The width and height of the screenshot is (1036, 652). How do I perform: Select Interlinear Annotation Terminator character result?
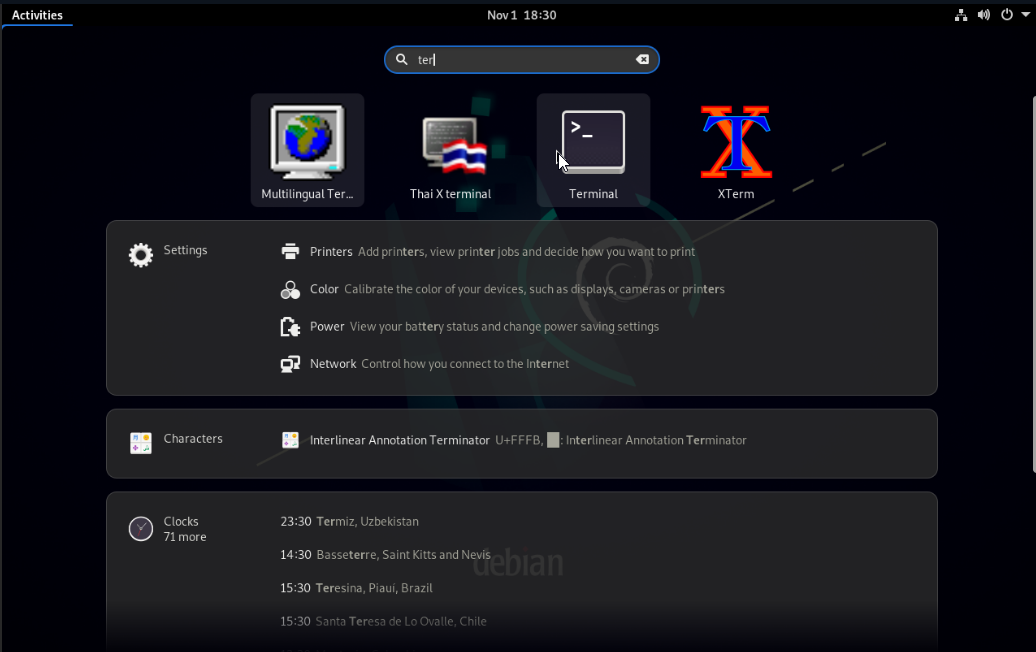click(400, 440)
